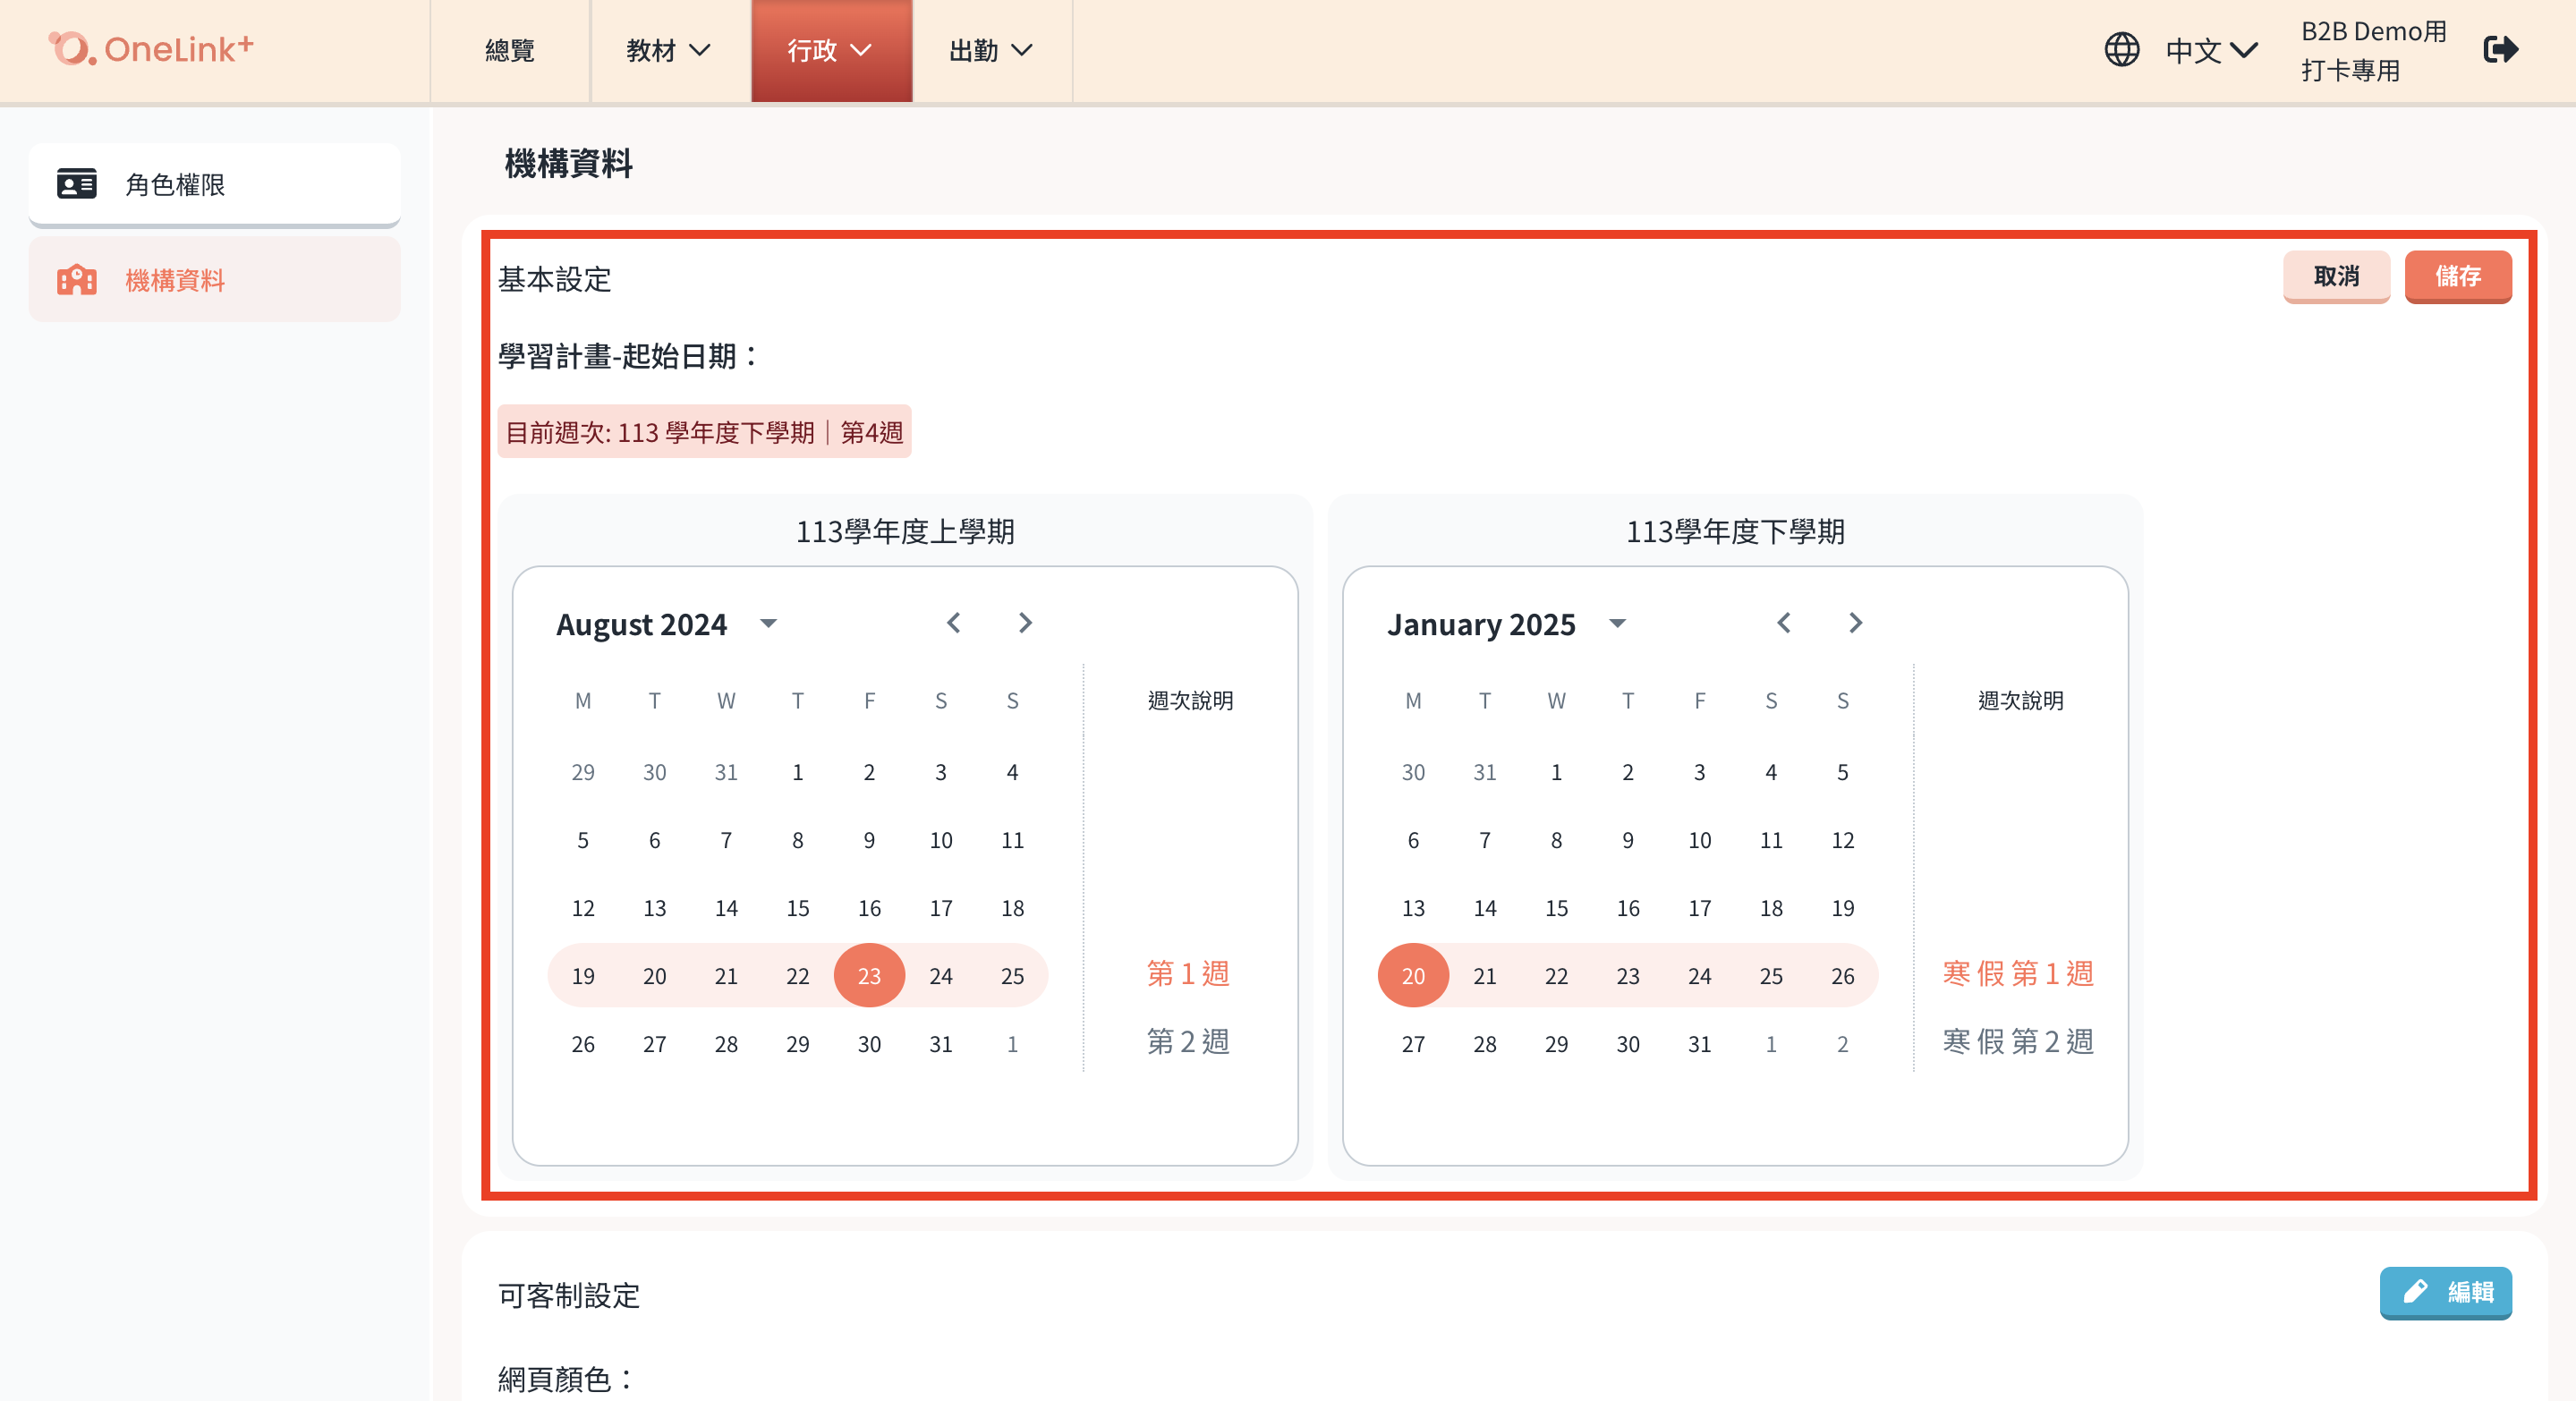Viewport: 2576px width, 1401px height.
Task: Click the 學習計畫-起始日期 label
Action: point(629,355)
